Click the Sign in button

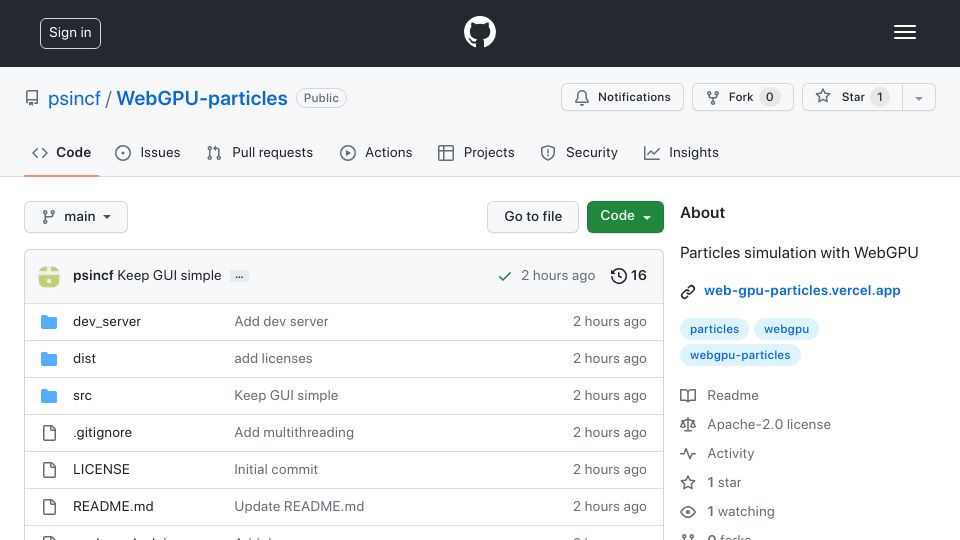pos(70,33)
